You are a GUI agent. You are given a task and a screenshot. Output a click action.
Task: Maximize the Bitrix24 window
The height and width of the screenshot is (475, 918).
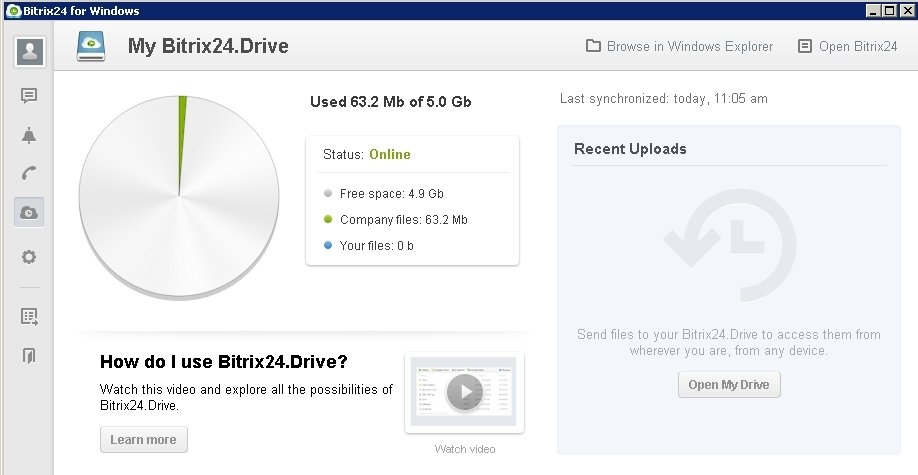(889, 11)
